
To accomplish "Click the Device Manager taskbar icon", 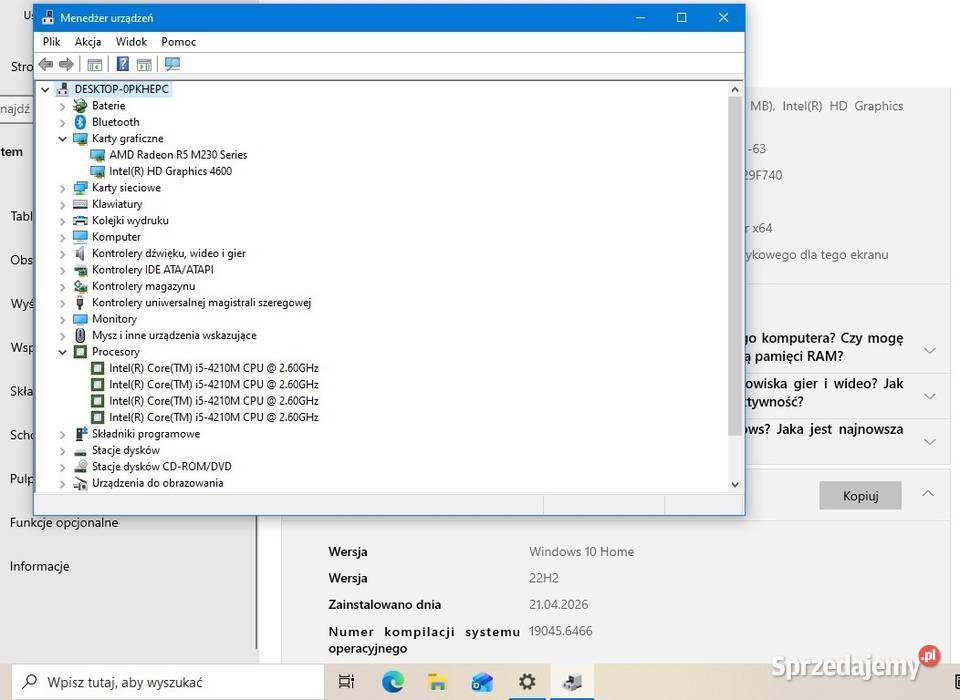I will click(x=572, y=682).
